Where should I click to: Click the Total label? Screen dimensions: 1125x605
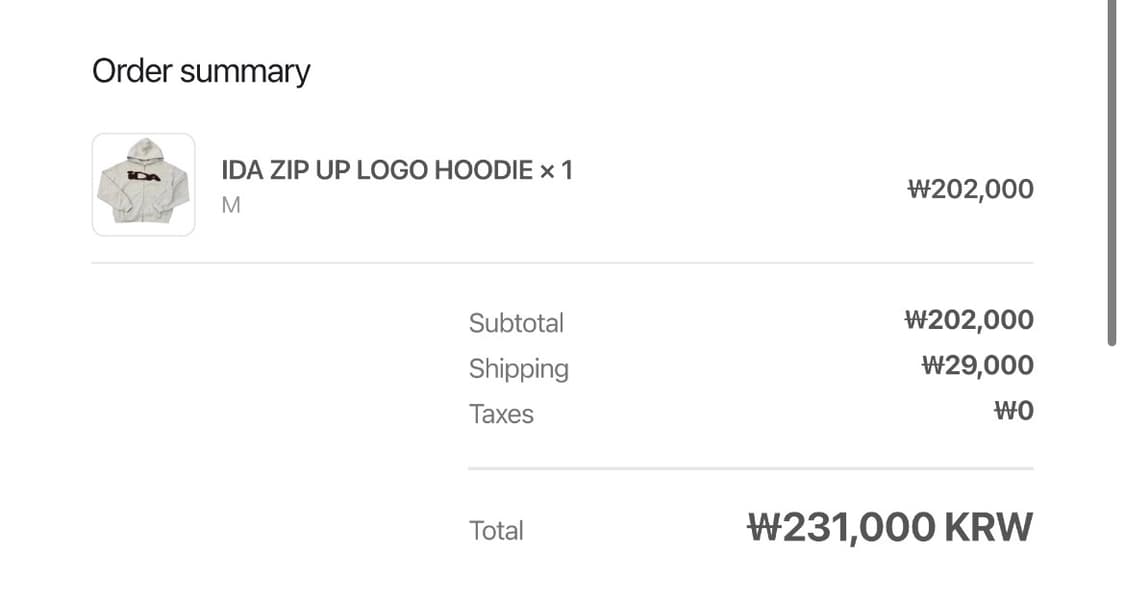tap(496, 530)
